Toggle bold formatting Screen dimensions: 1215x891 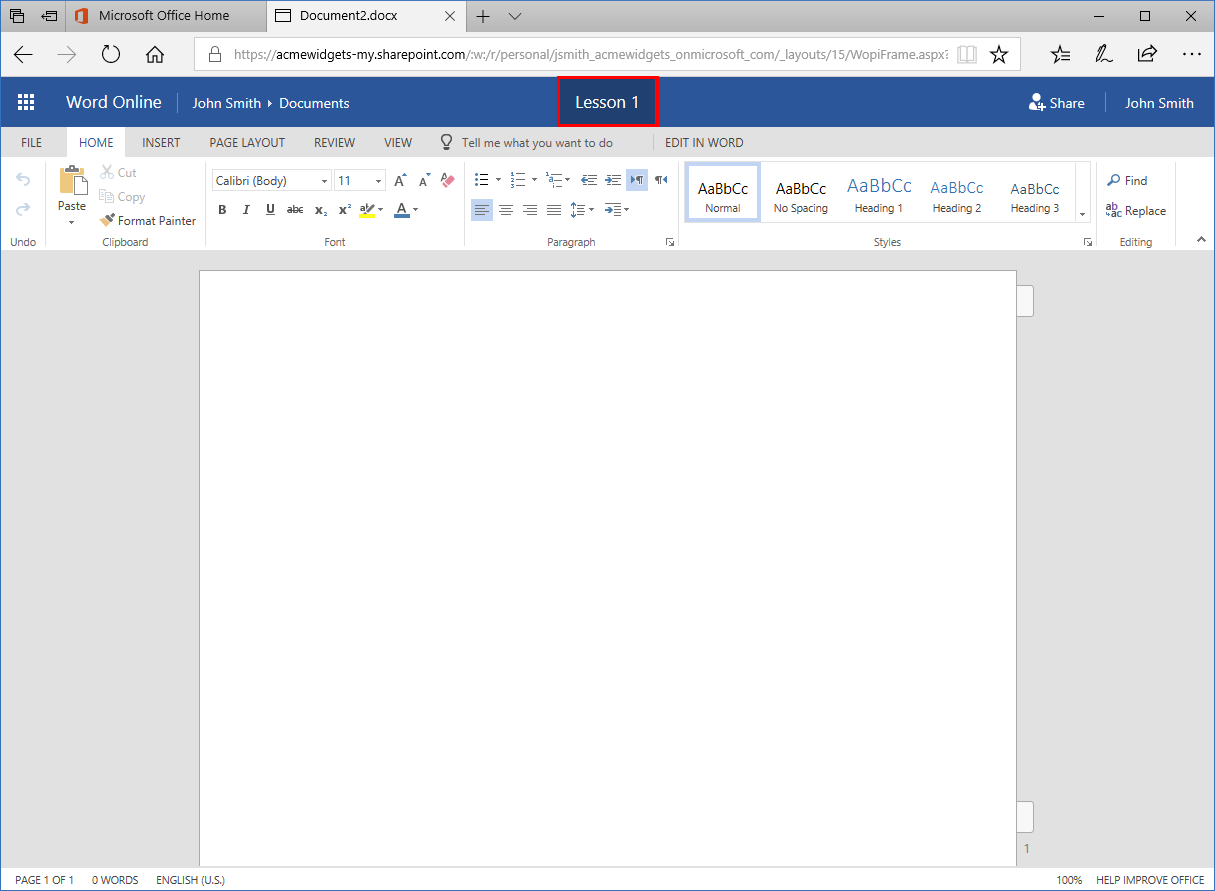tap(222, 209)
